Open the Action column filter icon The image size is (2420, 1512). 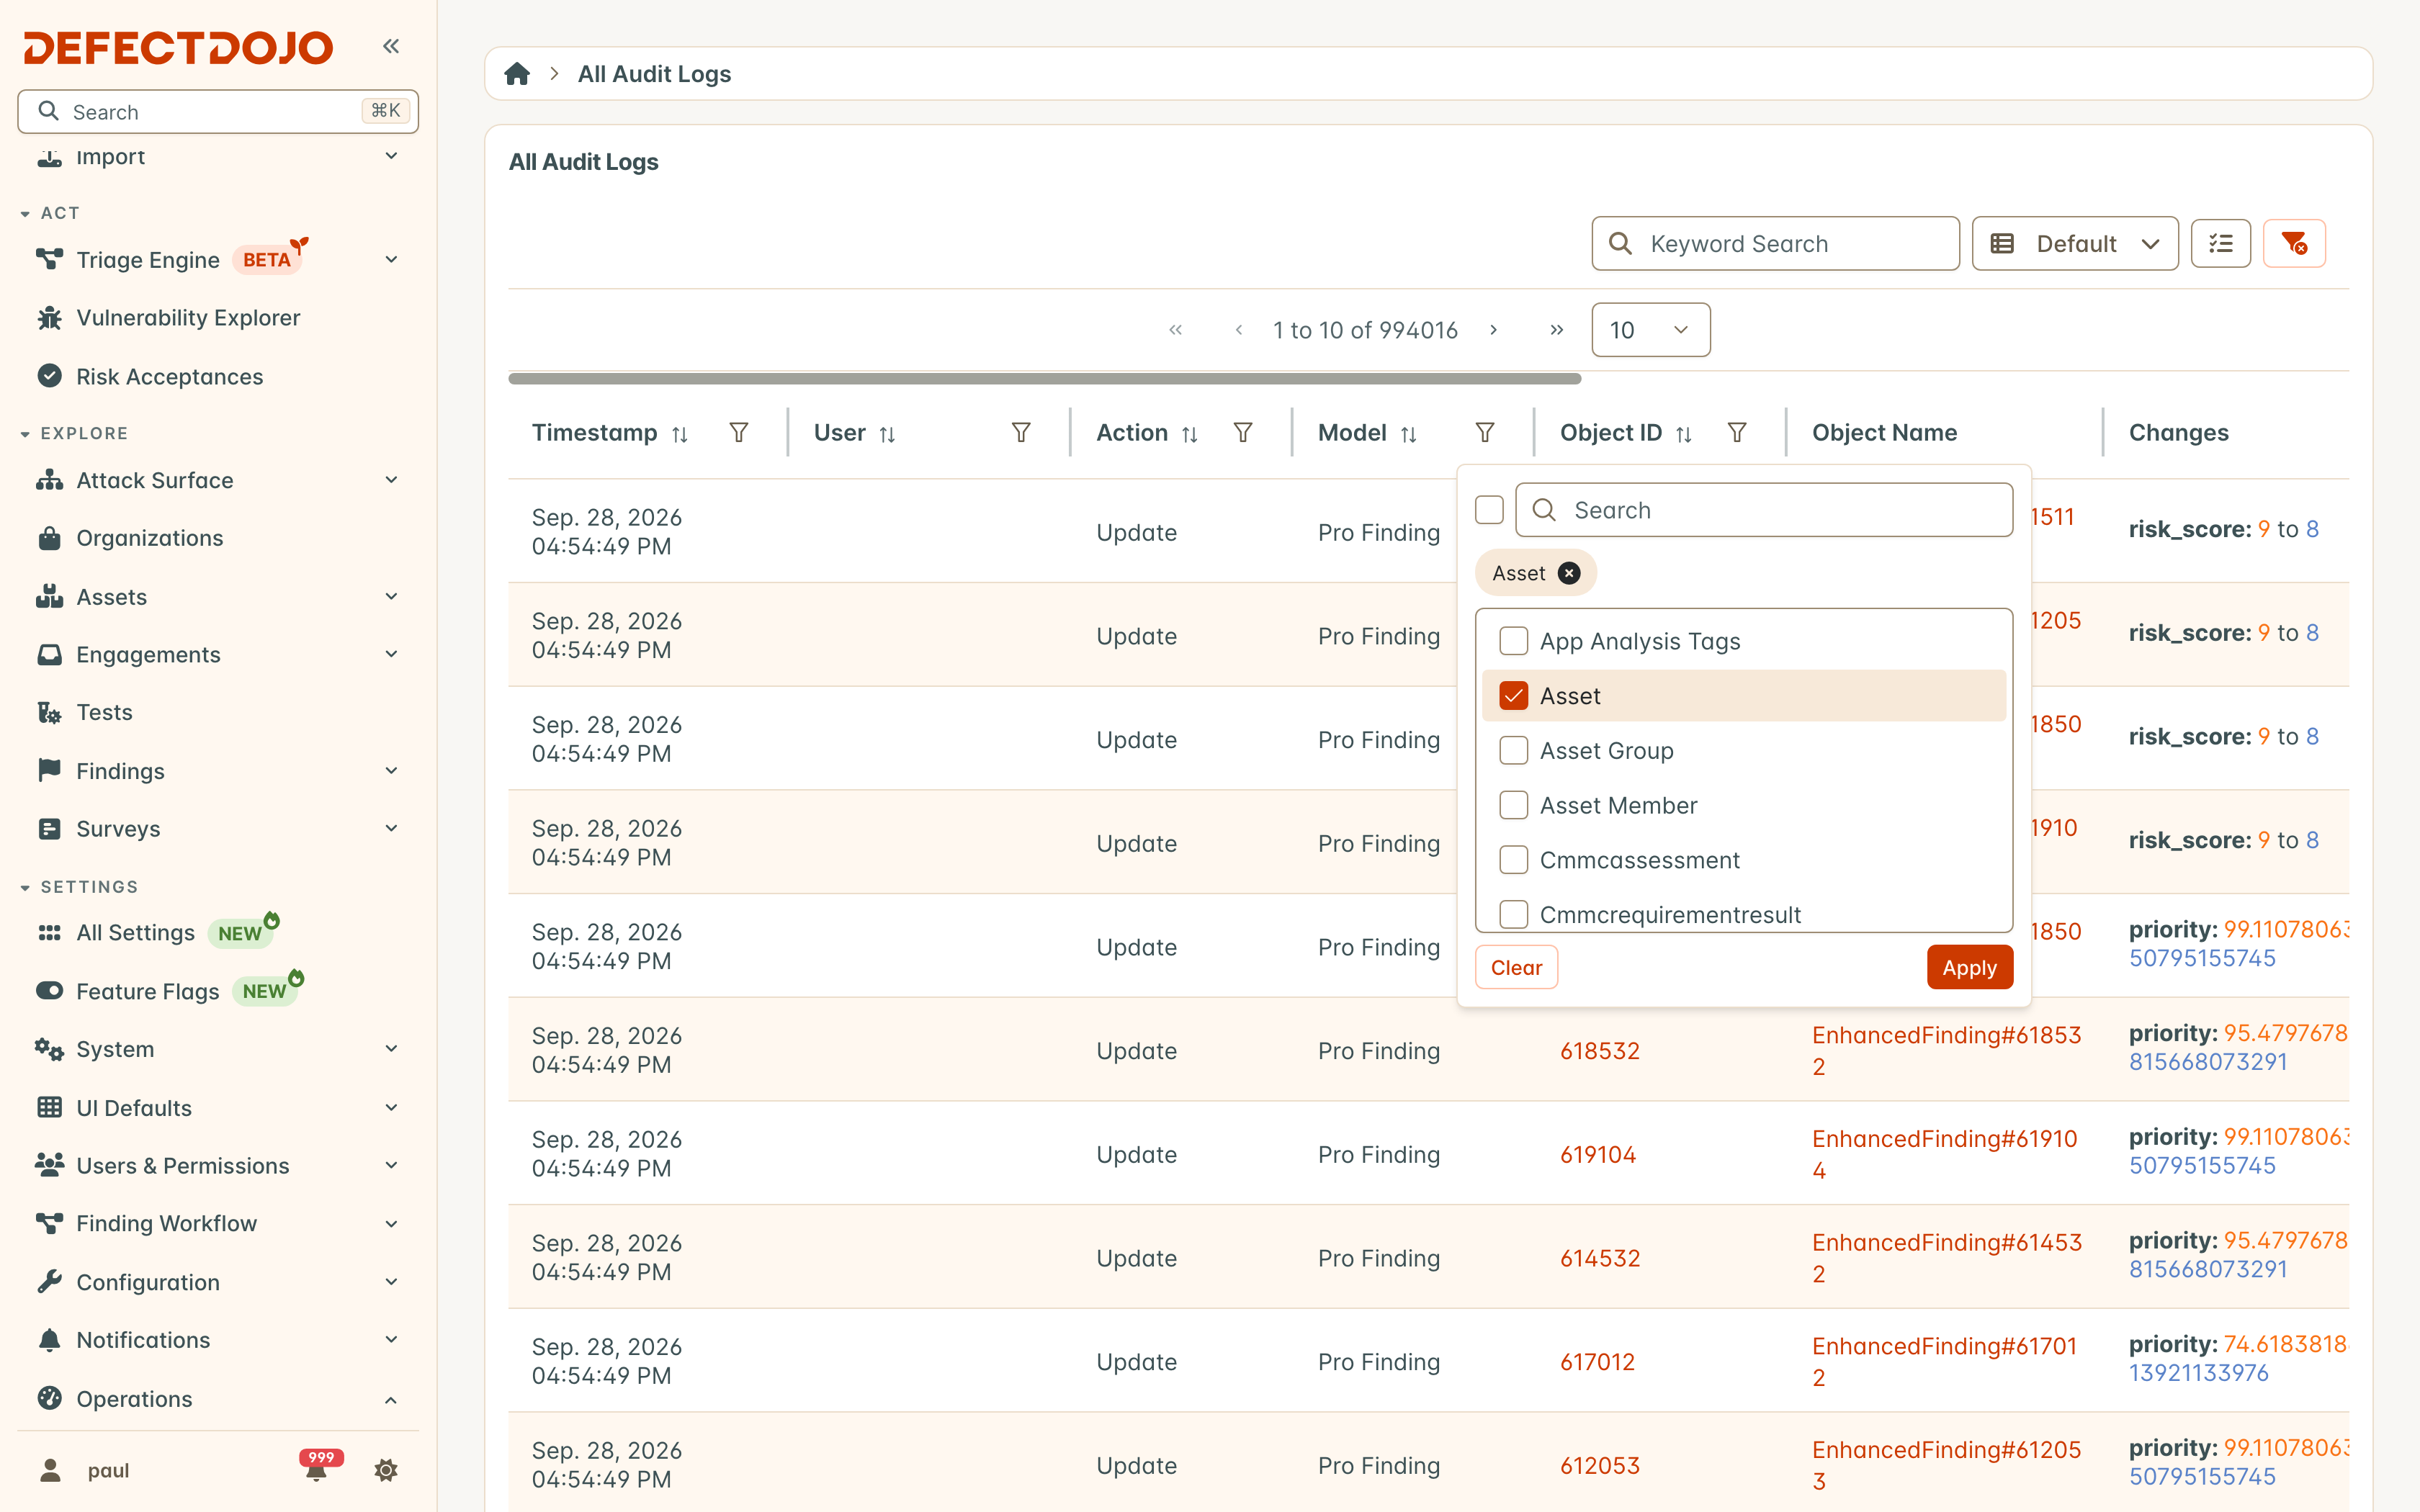point(1242,432)
